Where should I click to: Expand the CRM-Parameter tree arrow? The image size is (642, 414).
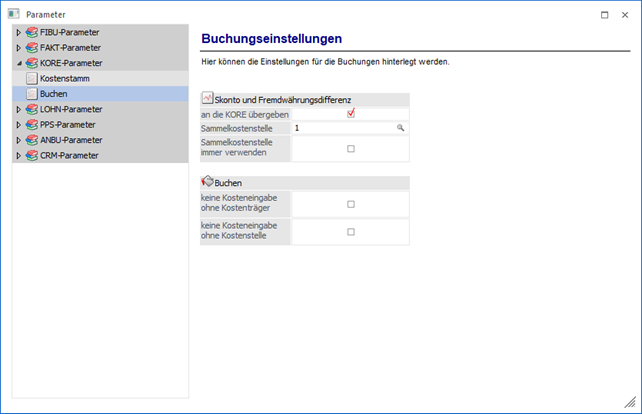(18, 155)
